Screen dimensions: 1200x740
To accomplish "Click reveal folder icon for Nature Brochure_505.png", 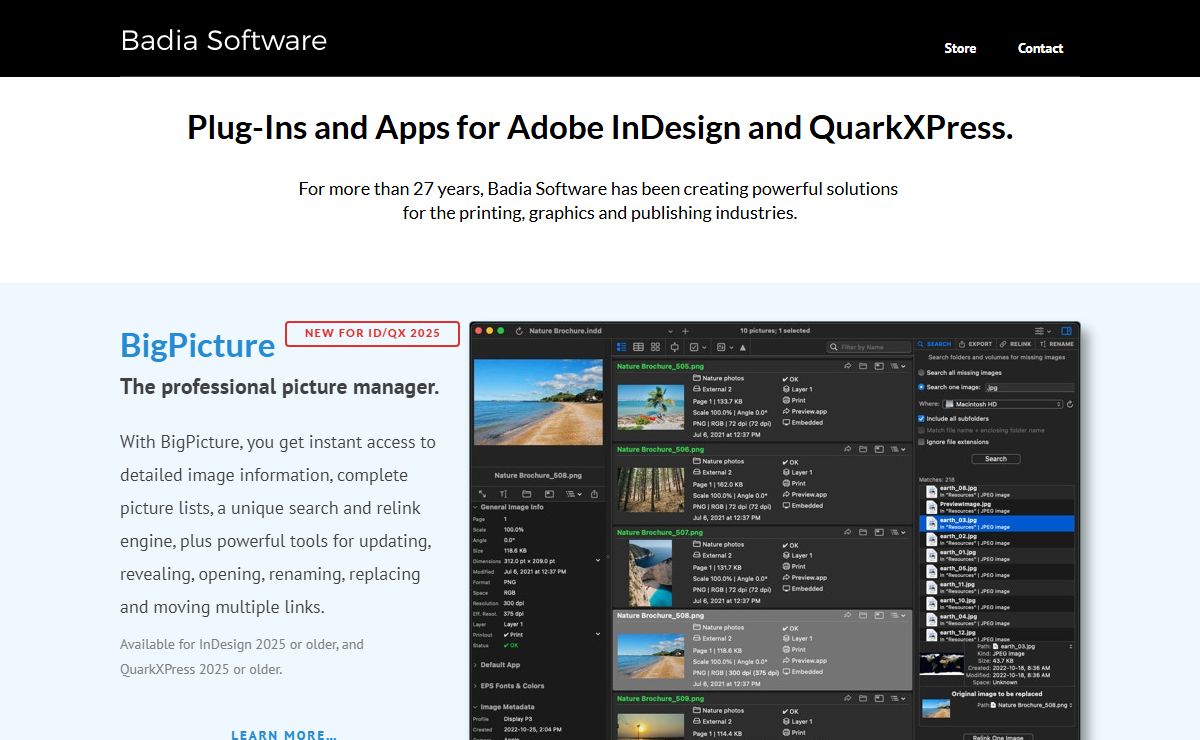I will 863,366.
